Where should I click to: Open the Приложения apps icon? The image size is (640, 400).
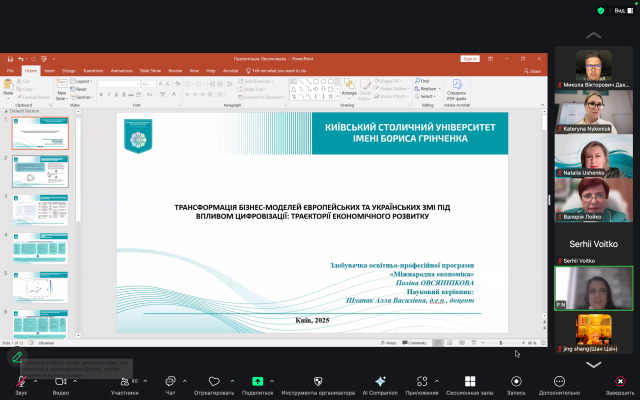(x=422, y=382)
